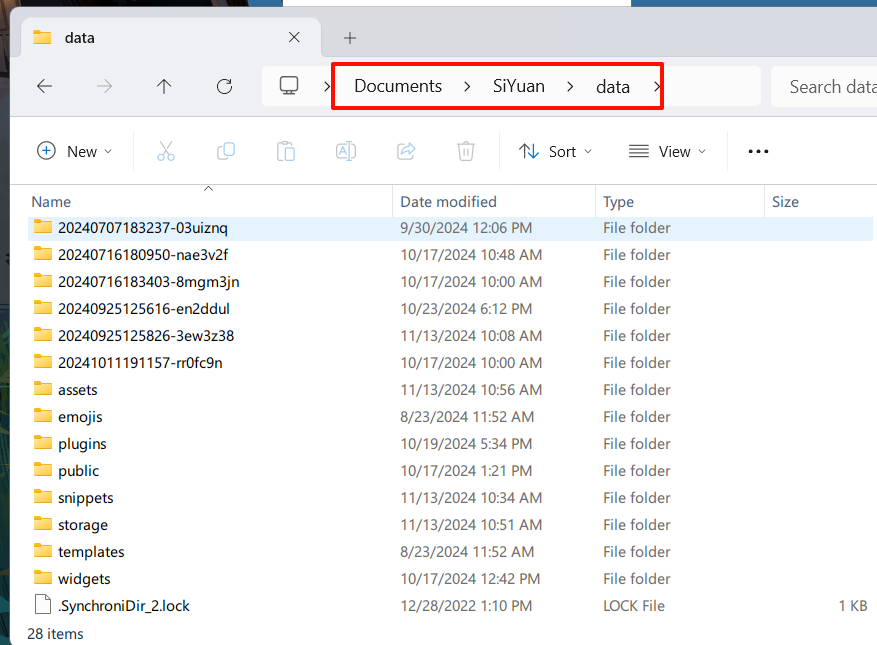Add a new tab with plus button
The height and width of the screenshot is (645, 877).
[349, 38]
